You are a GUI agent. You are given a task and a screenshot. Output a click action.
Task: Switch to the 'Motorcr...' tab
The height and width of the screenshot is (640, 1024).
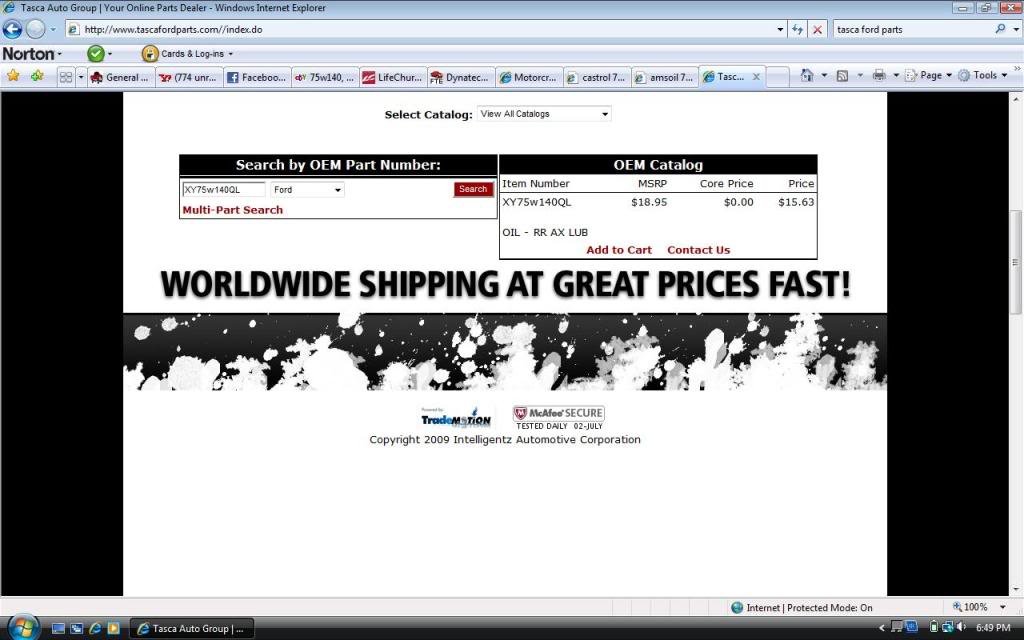point(528,77)
